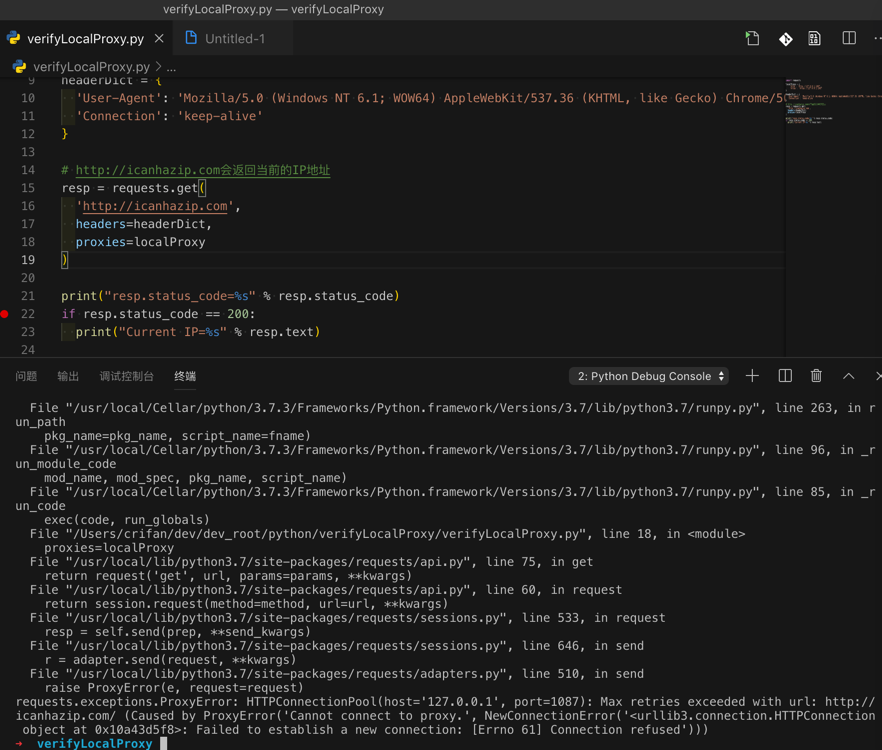Screen dimensions: 882x750
Task: Open the icanhazip.com link in the line 14 comment
Action: (x=147, y=170)
